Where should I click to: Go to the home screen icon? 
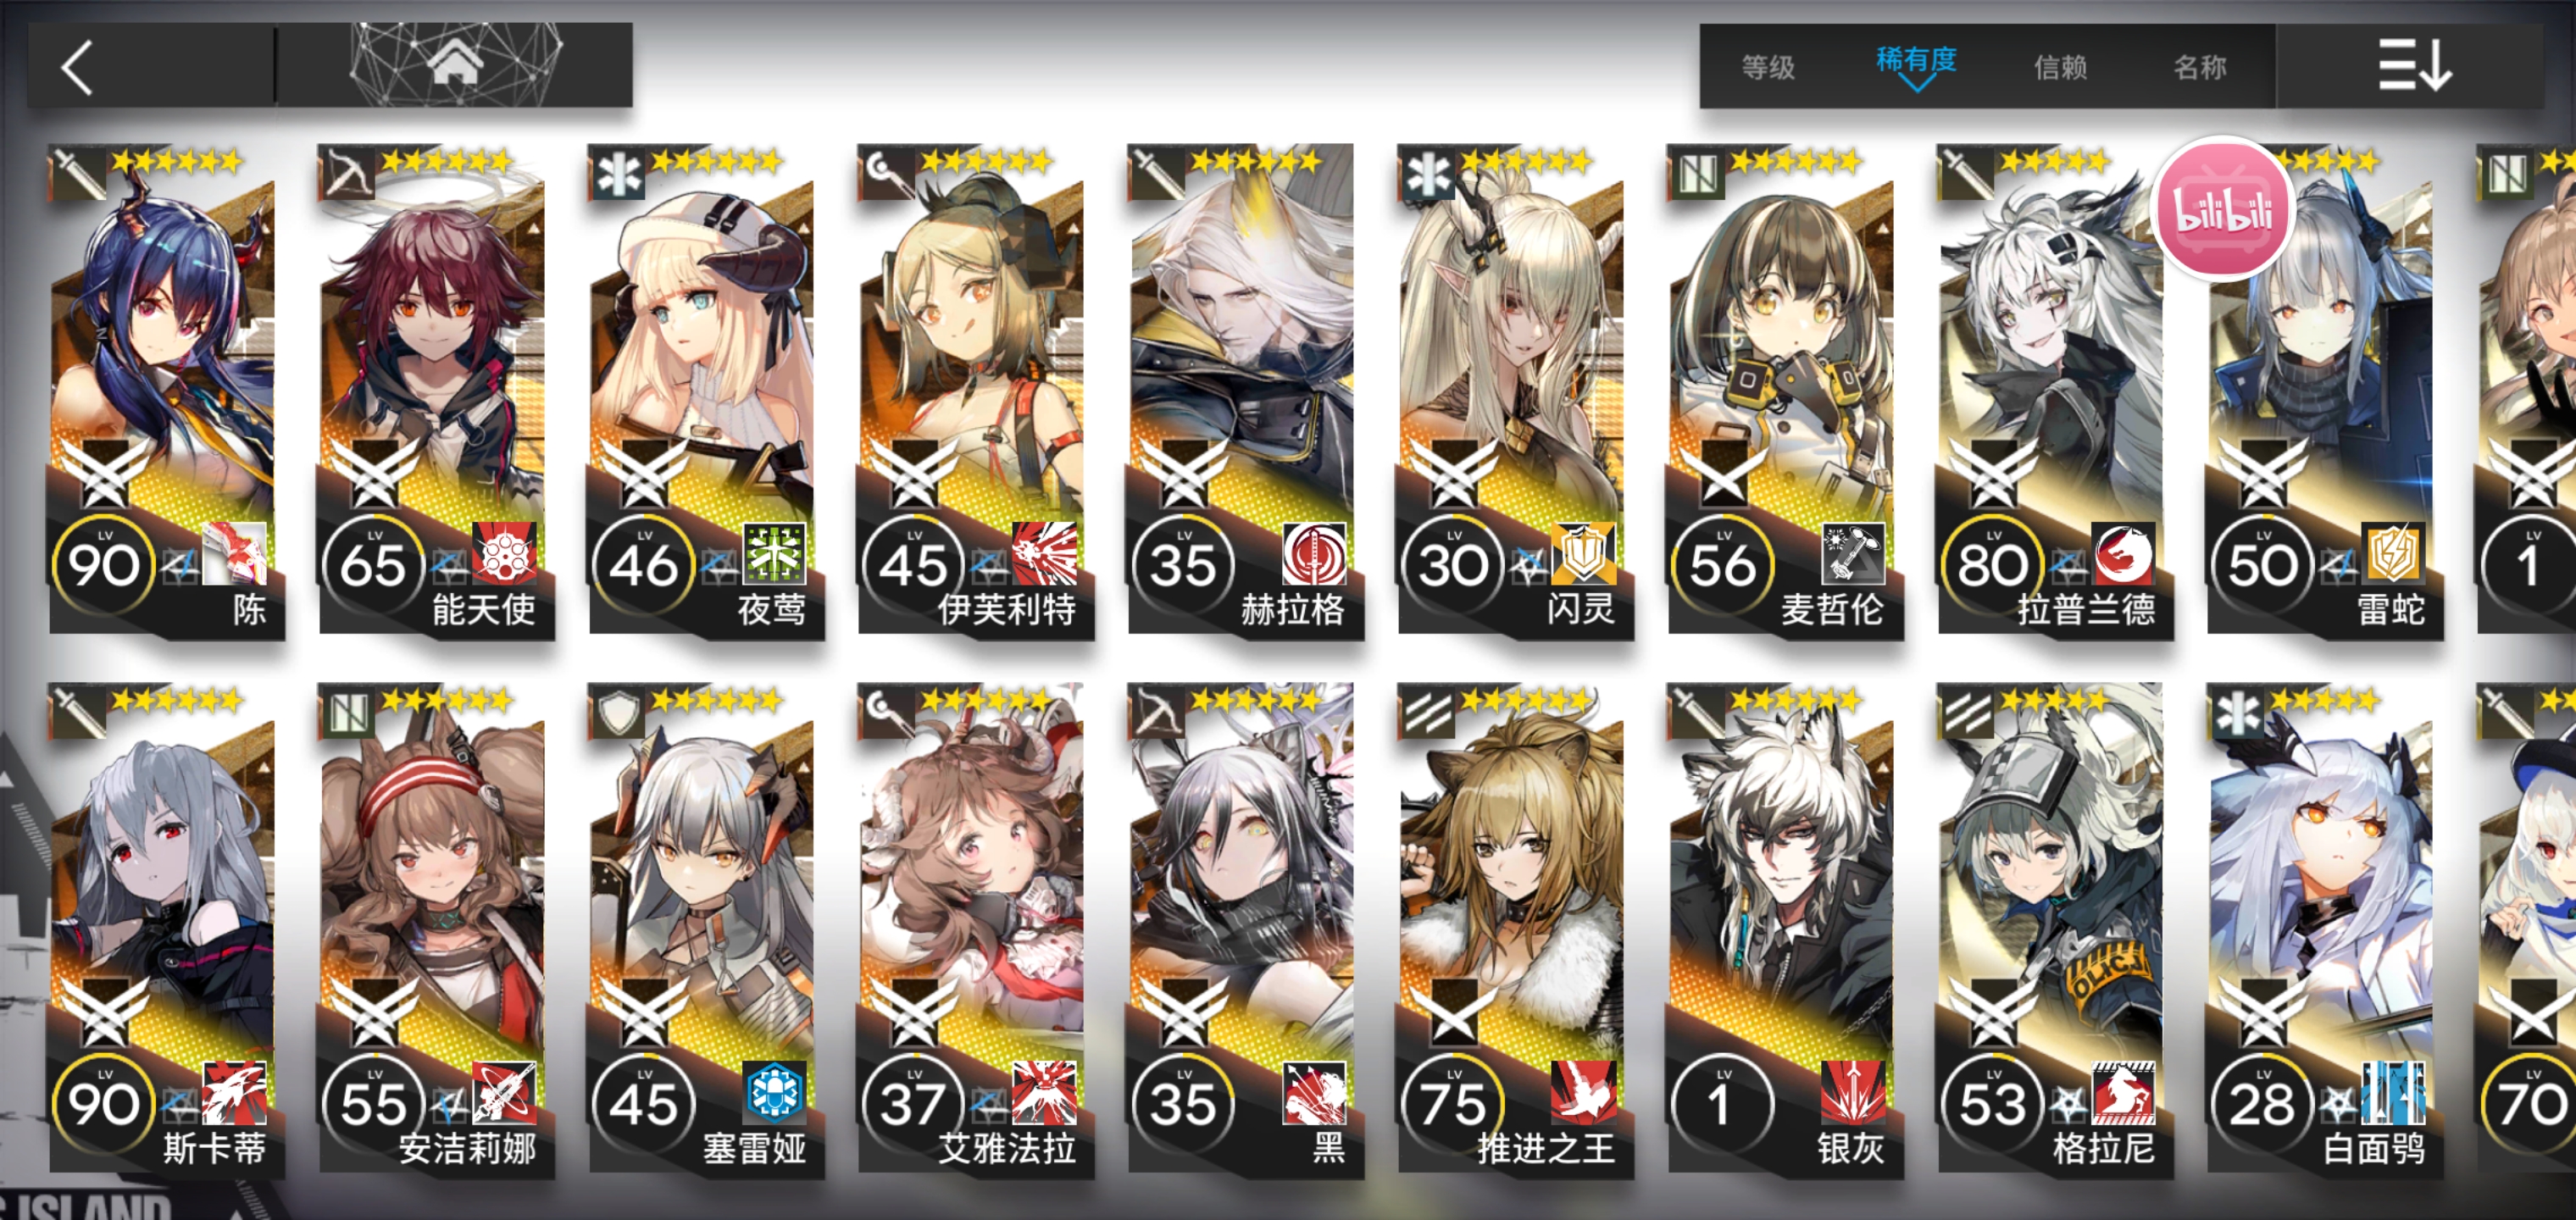click(455, 65)
